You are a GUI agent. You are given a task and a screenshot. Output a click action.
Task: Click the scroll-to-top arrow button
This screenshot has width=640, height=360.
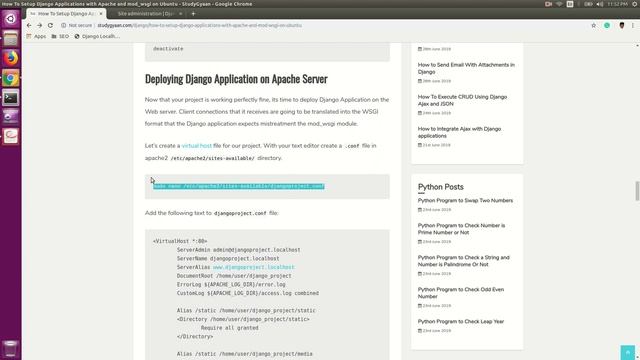(x=628, y=353)
